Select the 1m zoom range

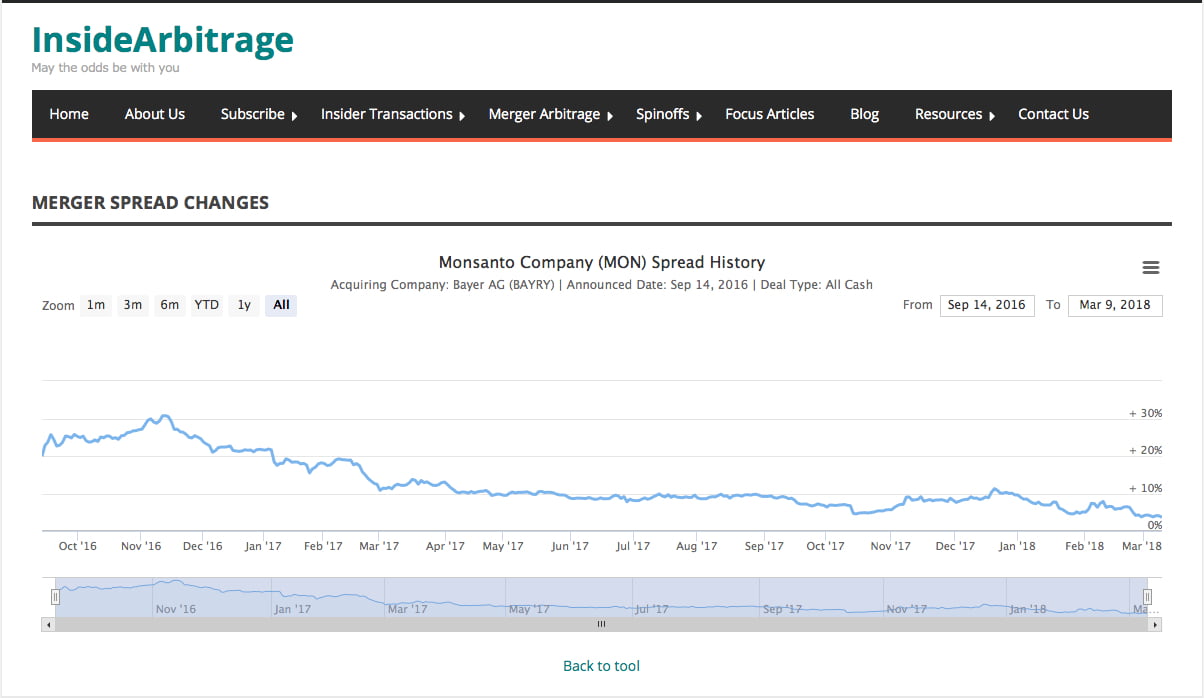pyautogui.click(x=95, y=305)
